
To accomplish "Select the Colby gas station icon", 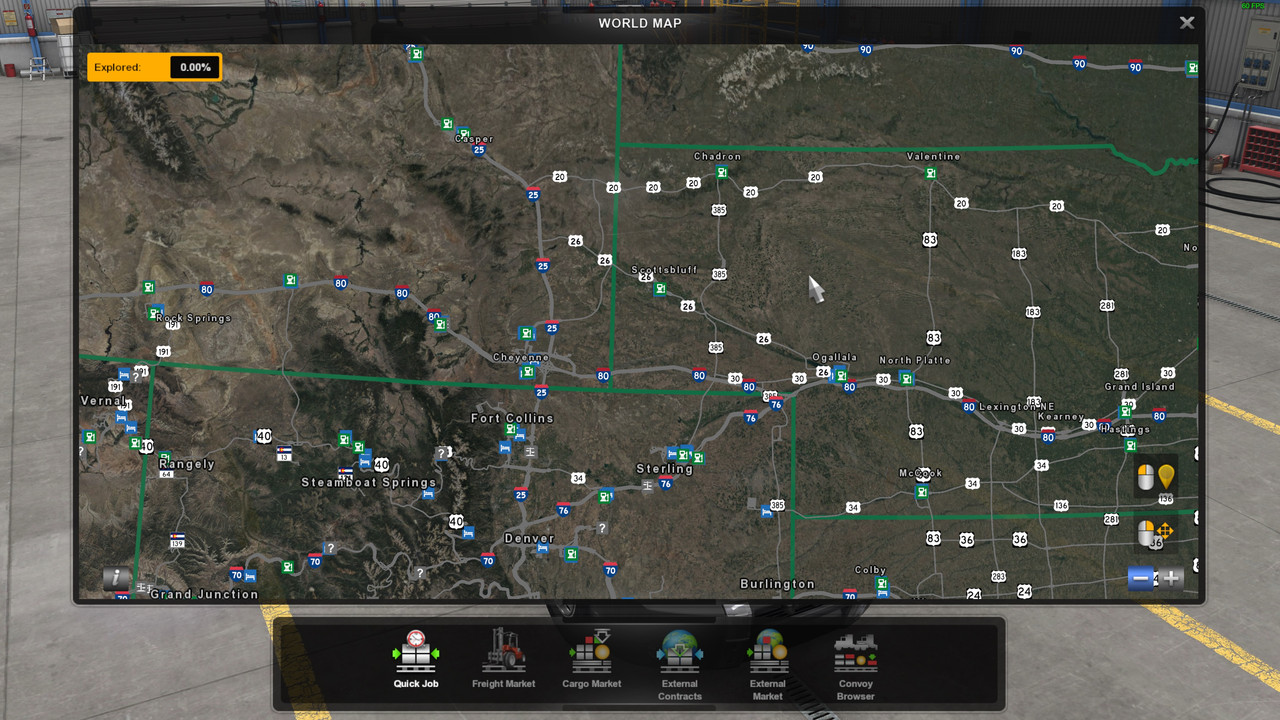I will [x=881, y=583].
